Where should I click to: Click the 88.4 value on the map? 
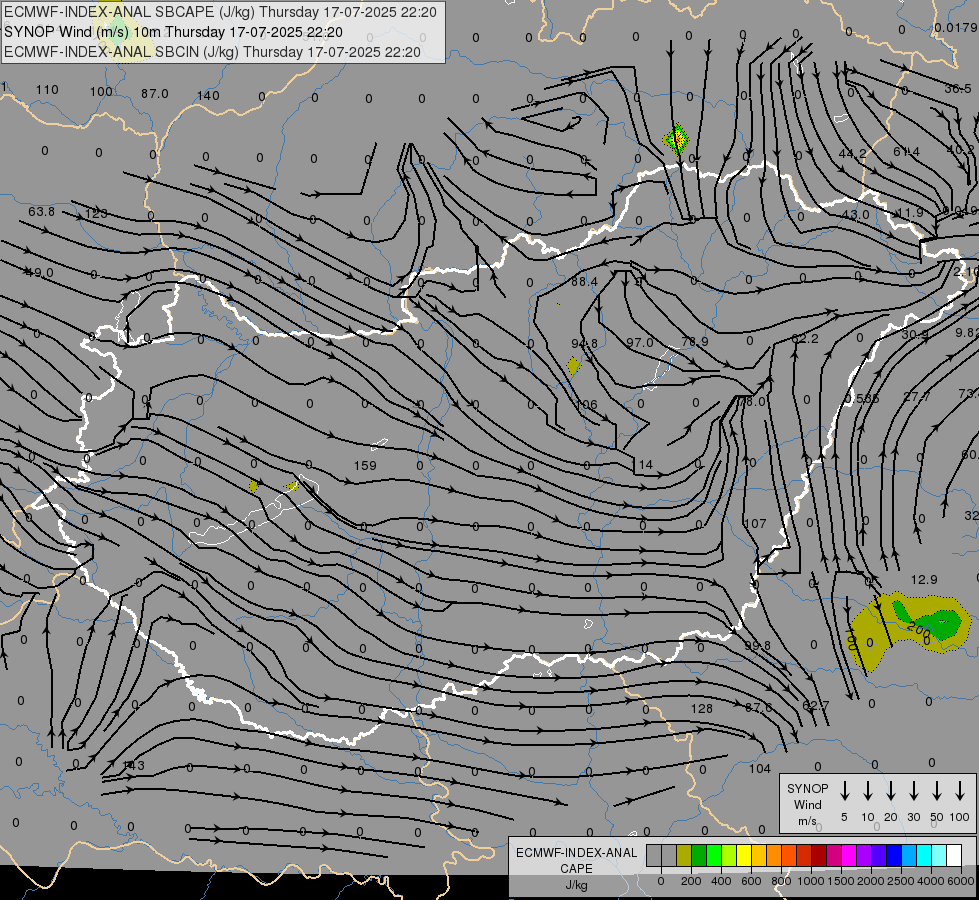[x=584, y=282]
